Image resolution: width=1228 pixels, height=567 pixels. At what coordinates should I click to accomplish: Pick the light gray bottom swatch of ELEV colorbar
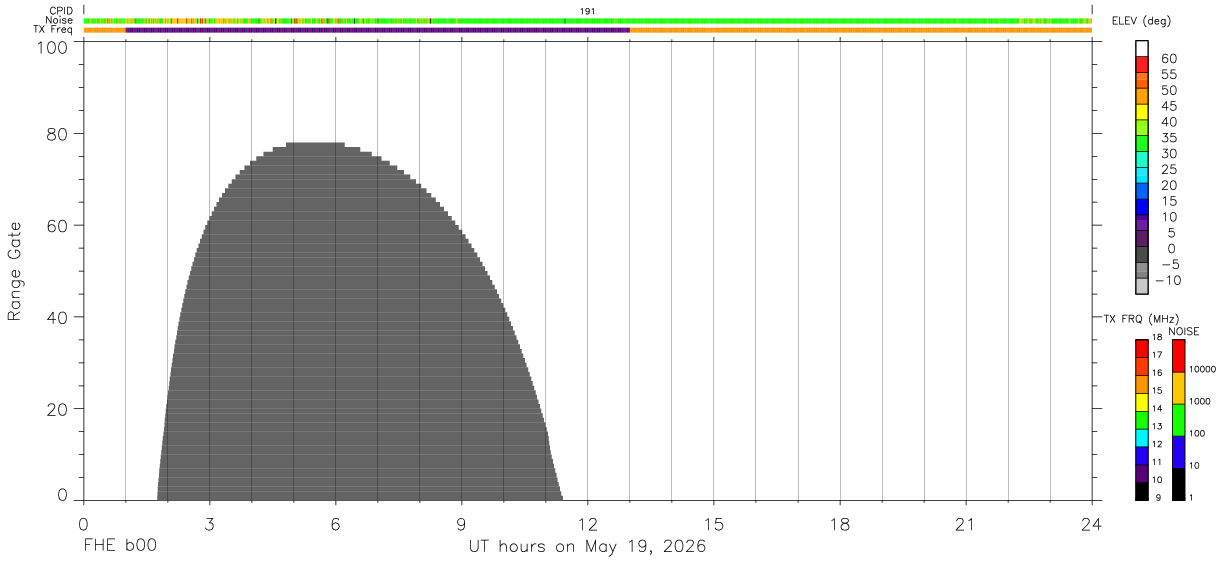click(x=1142, y=286)
